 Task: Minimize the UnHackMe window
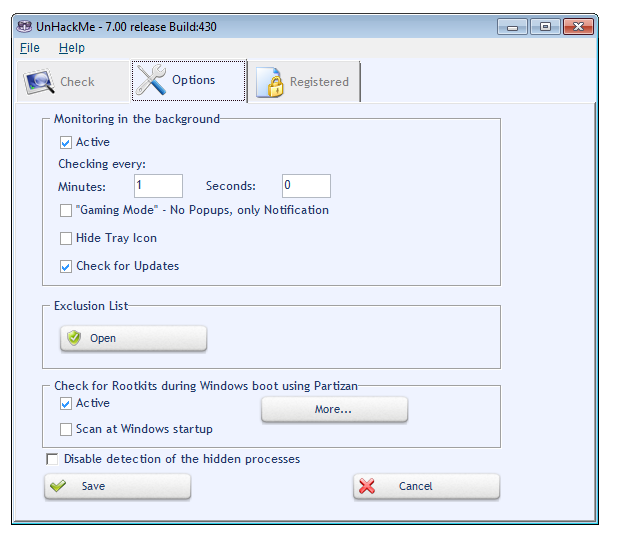(x=512, y=27)
